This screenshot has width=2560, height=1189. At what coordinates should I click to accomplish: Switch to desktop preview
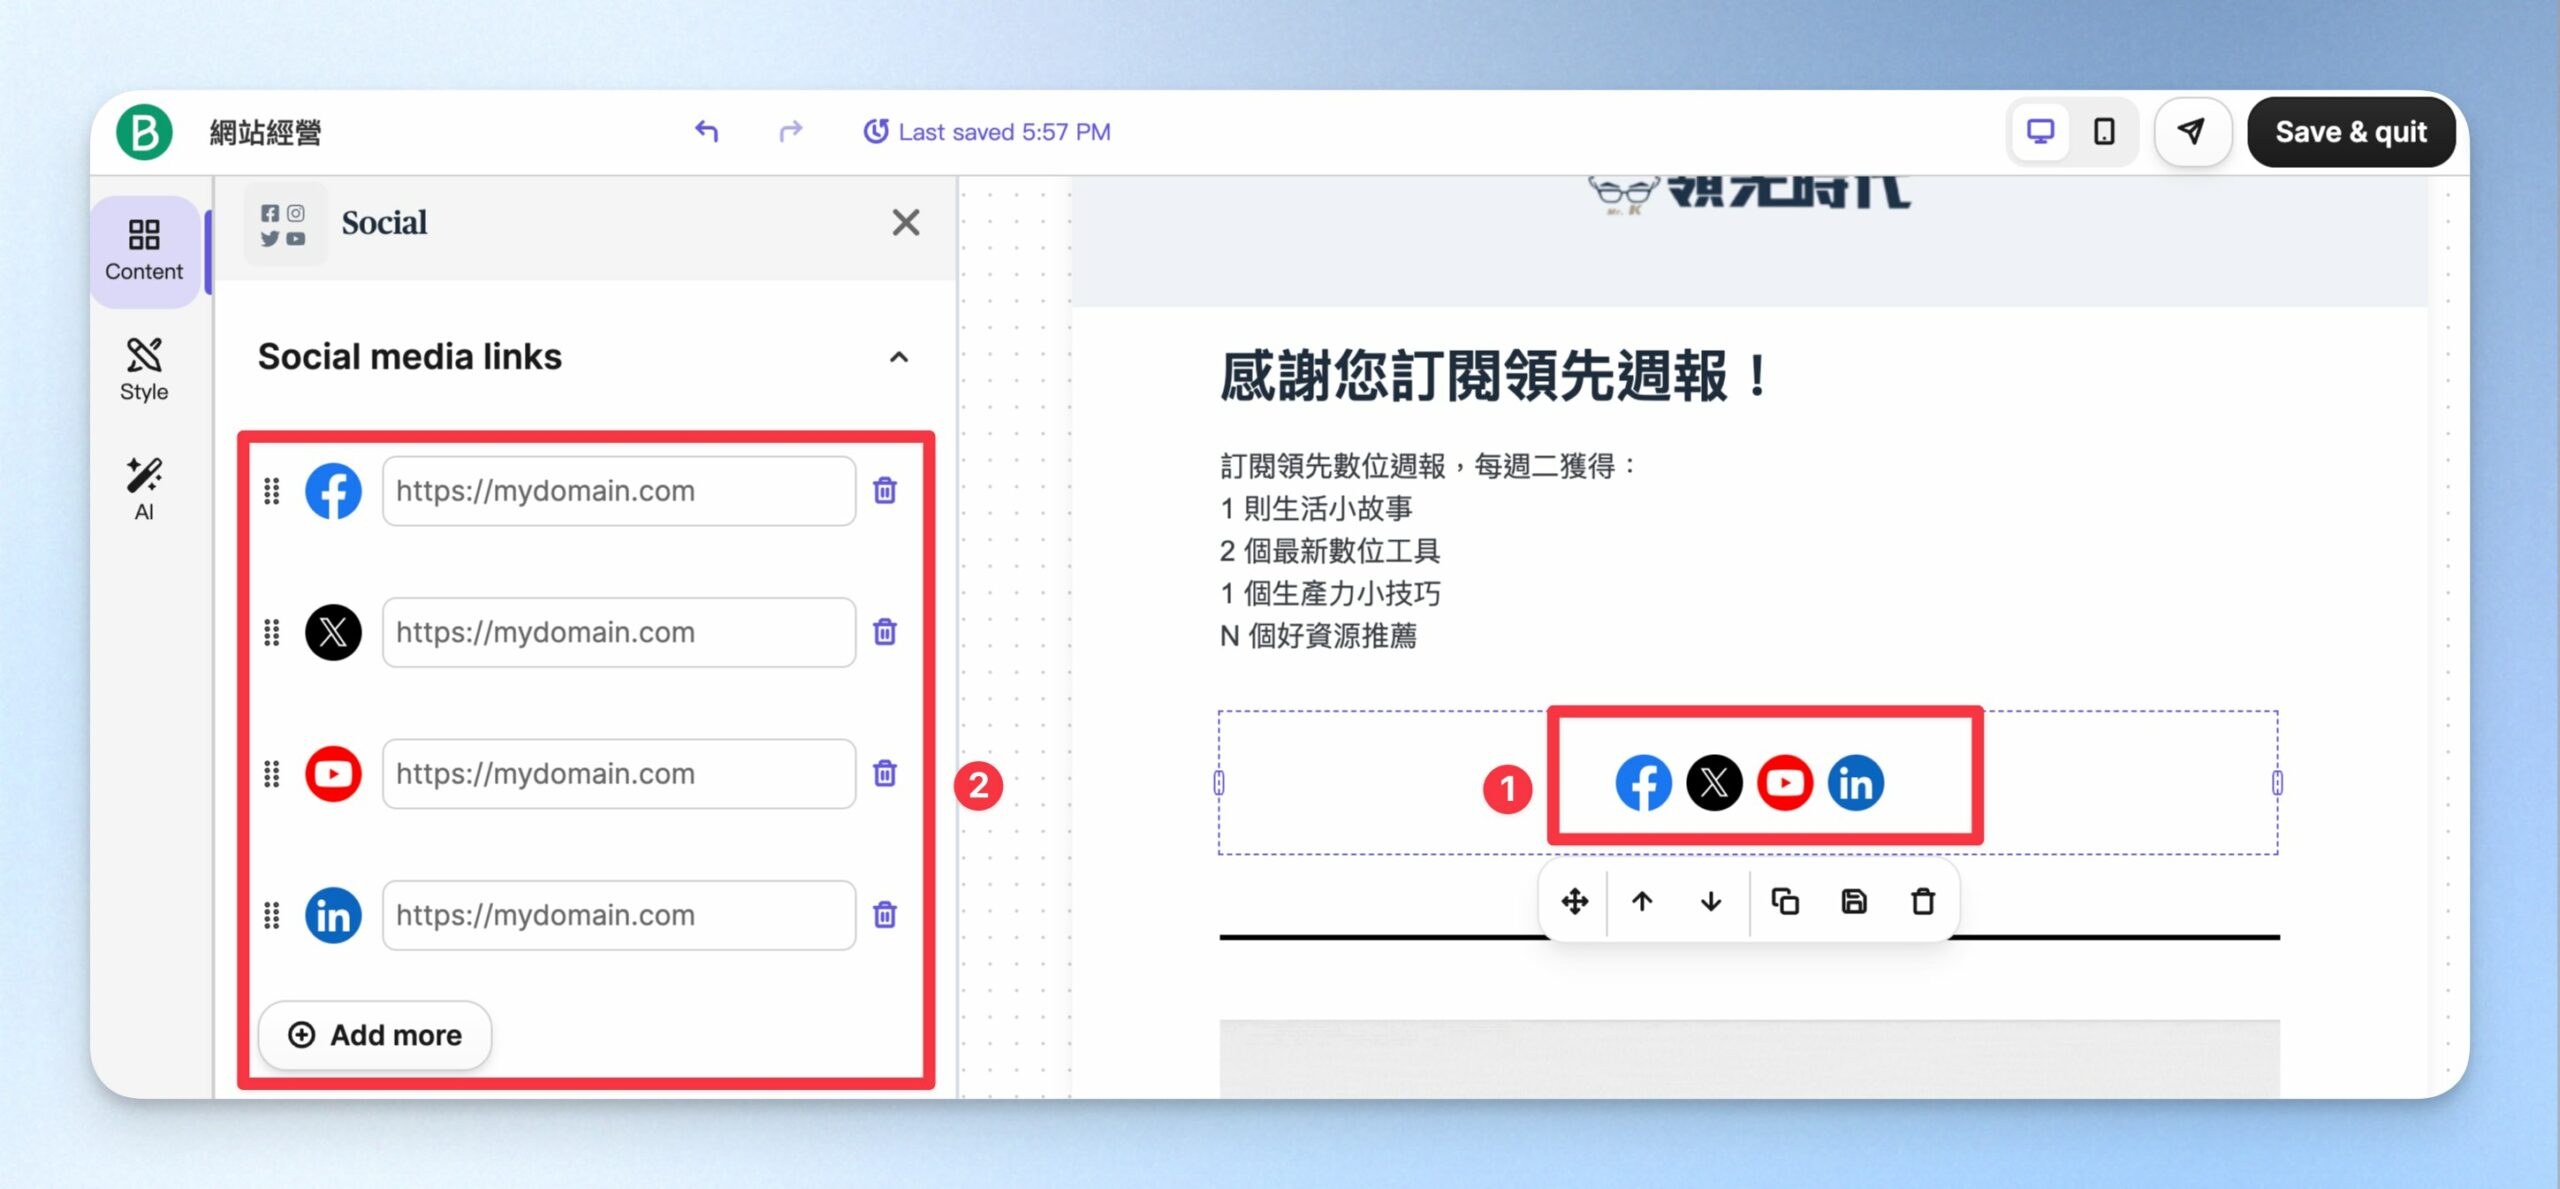pyautogui.click(x=2040, y=132)
